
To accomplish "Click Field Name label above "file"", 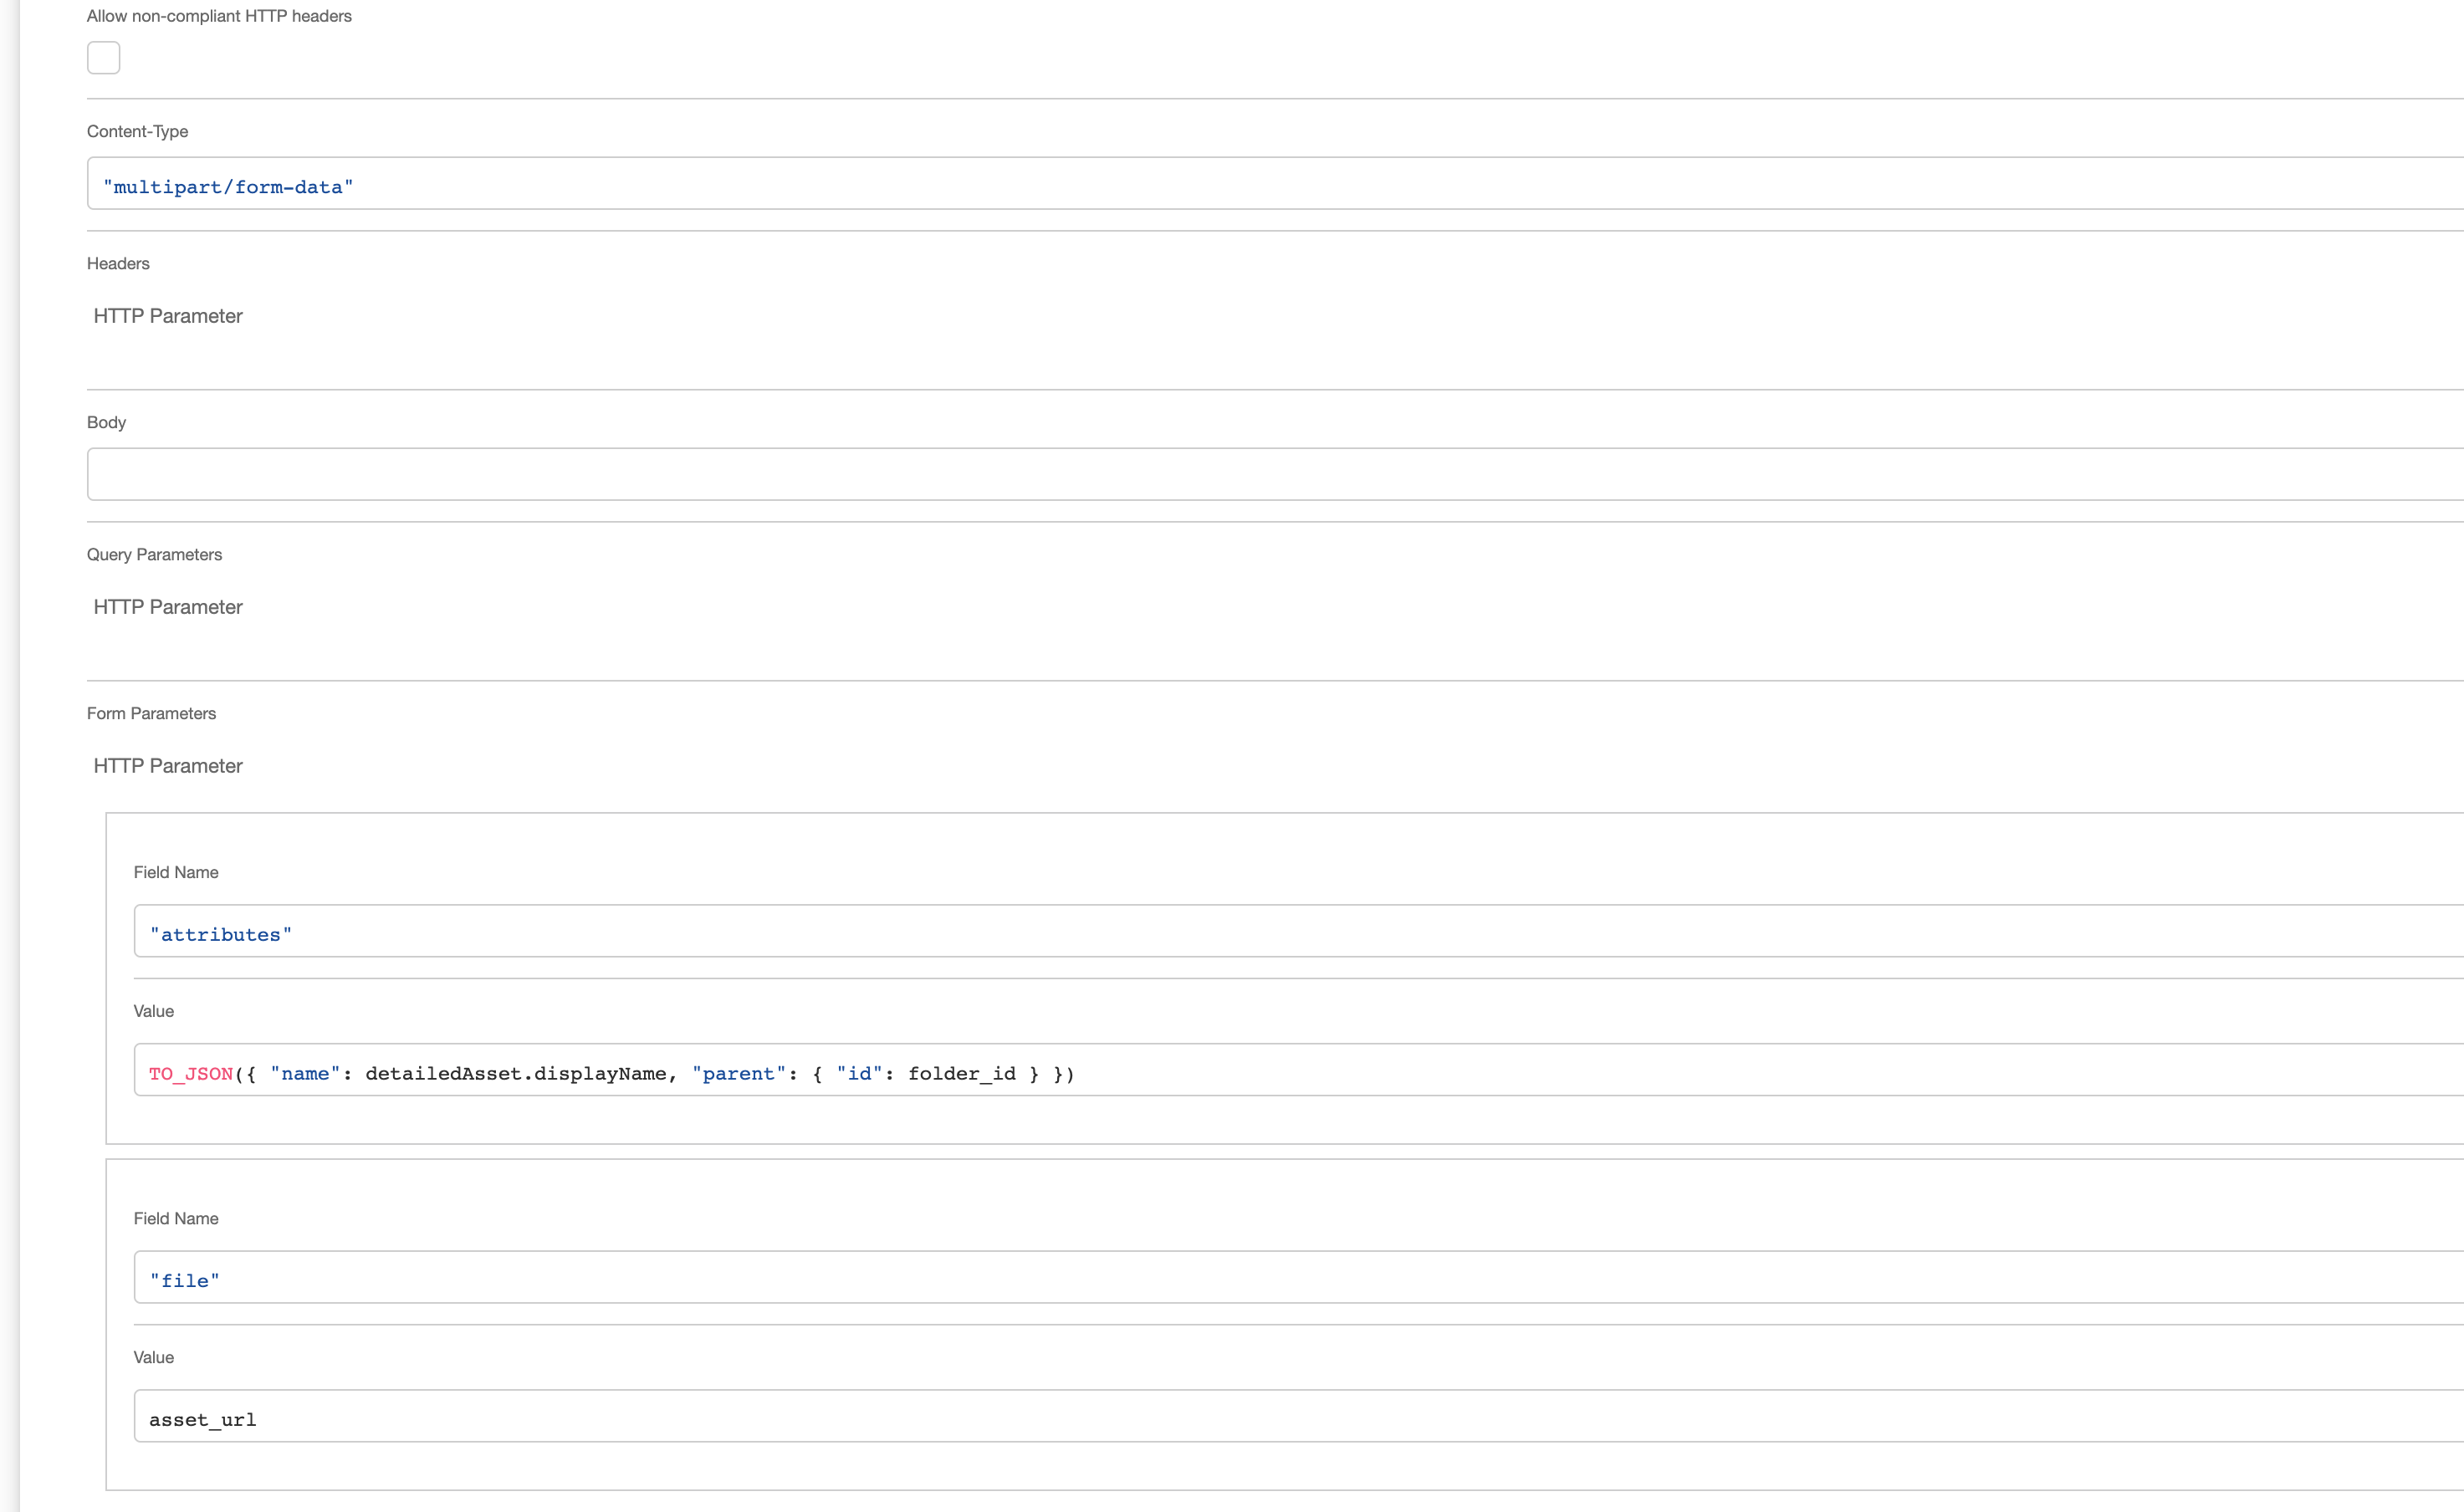I will tap(176, 1219).
